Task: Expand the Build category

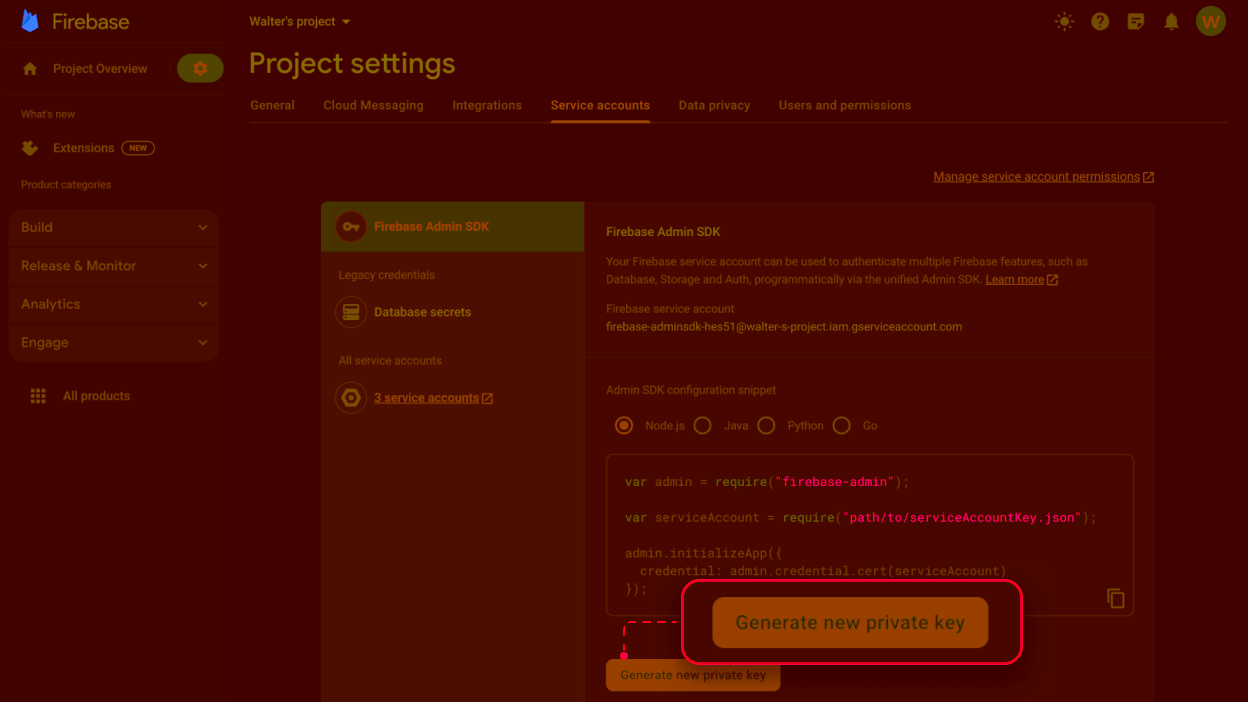Action: [x=113, y=227]
